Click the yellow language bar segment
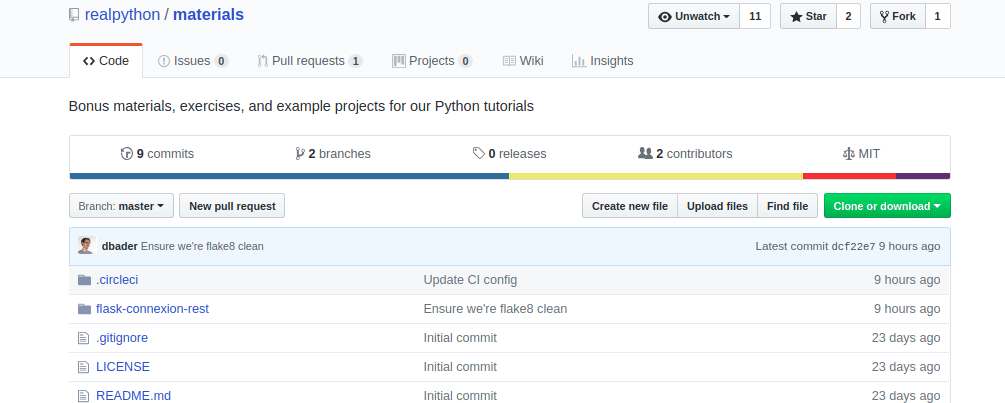Screen dimensions: 1005x403 pos(656,176)
